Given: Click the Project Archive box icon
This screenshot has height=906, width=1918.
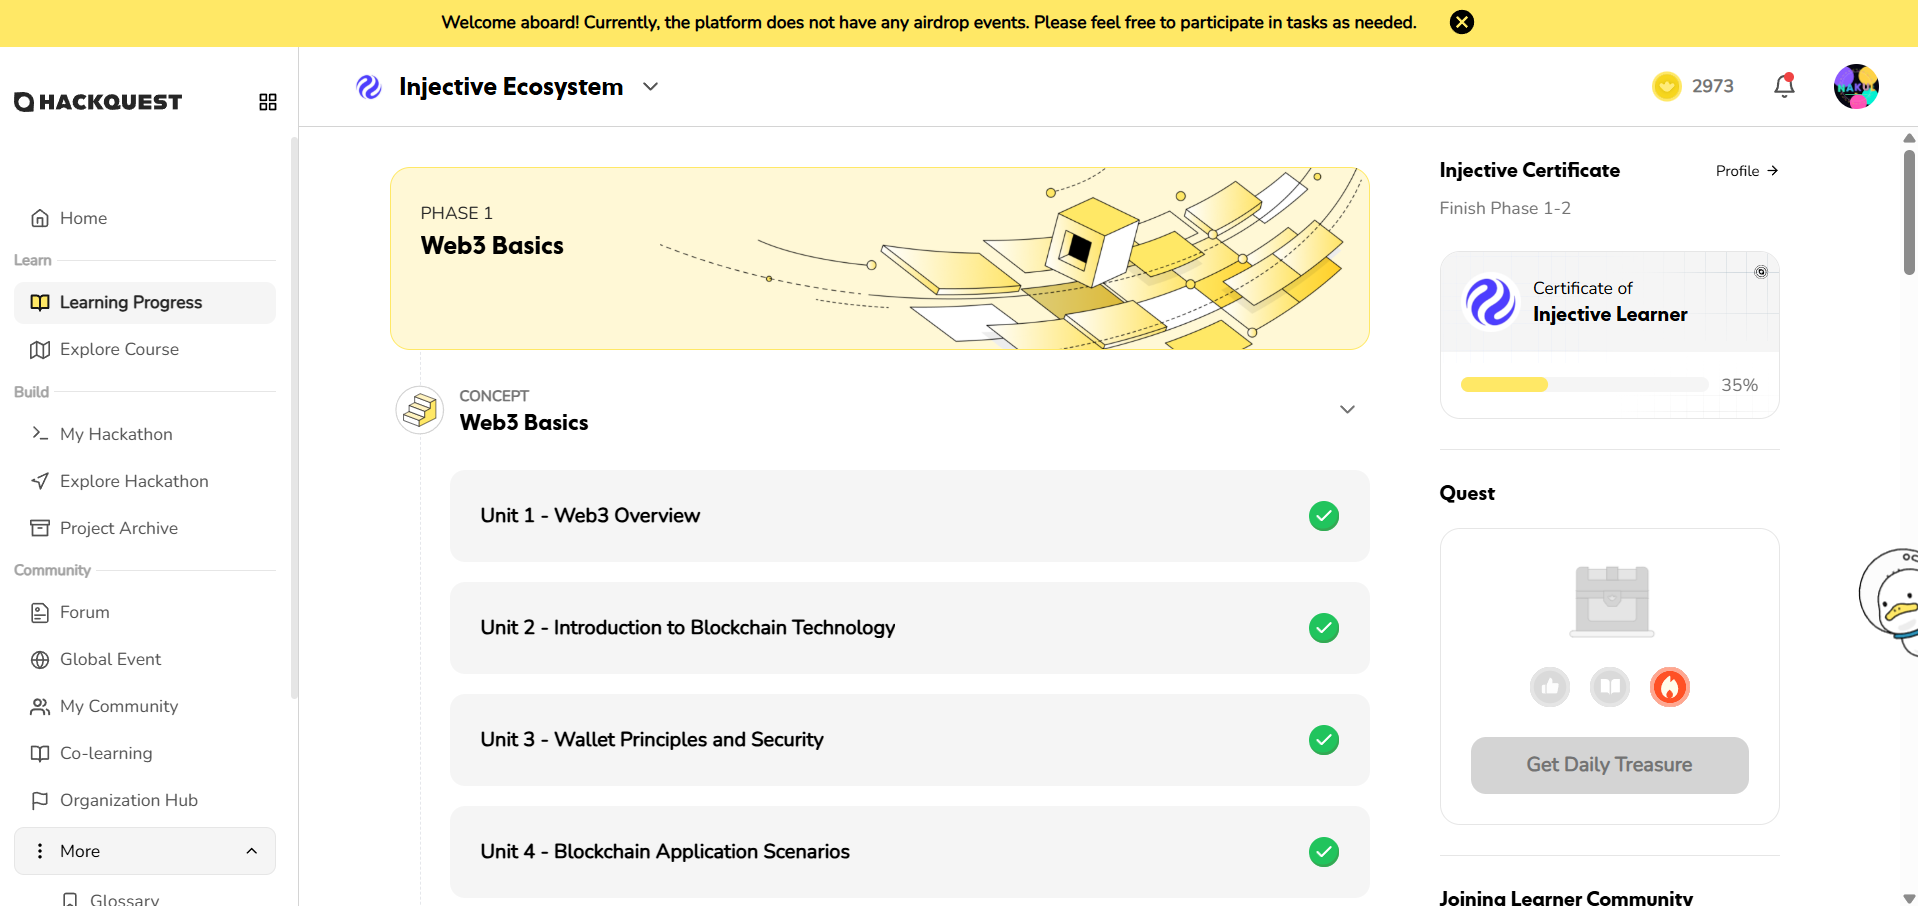Looking at the screenshot, I should 40,528.
